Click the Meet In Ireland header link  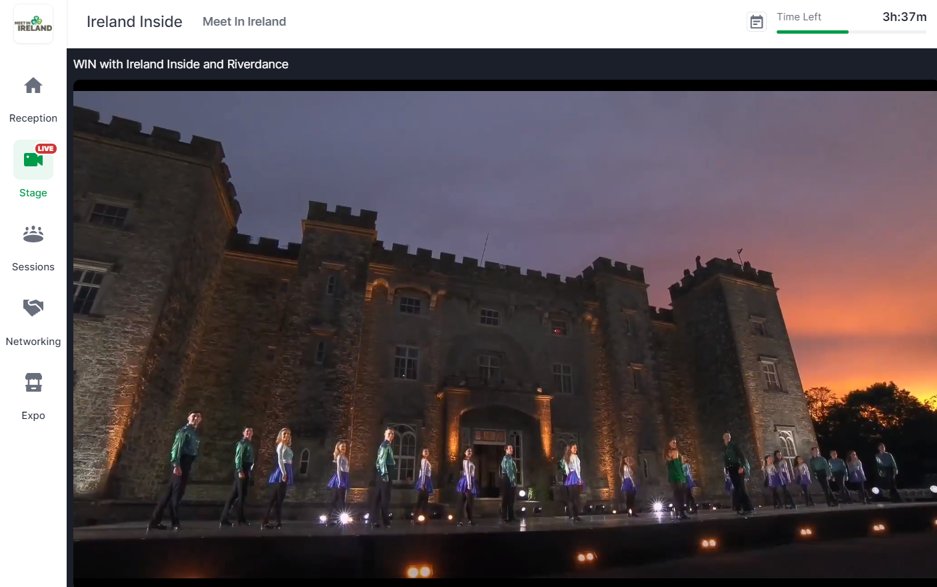tap(243, 21)
